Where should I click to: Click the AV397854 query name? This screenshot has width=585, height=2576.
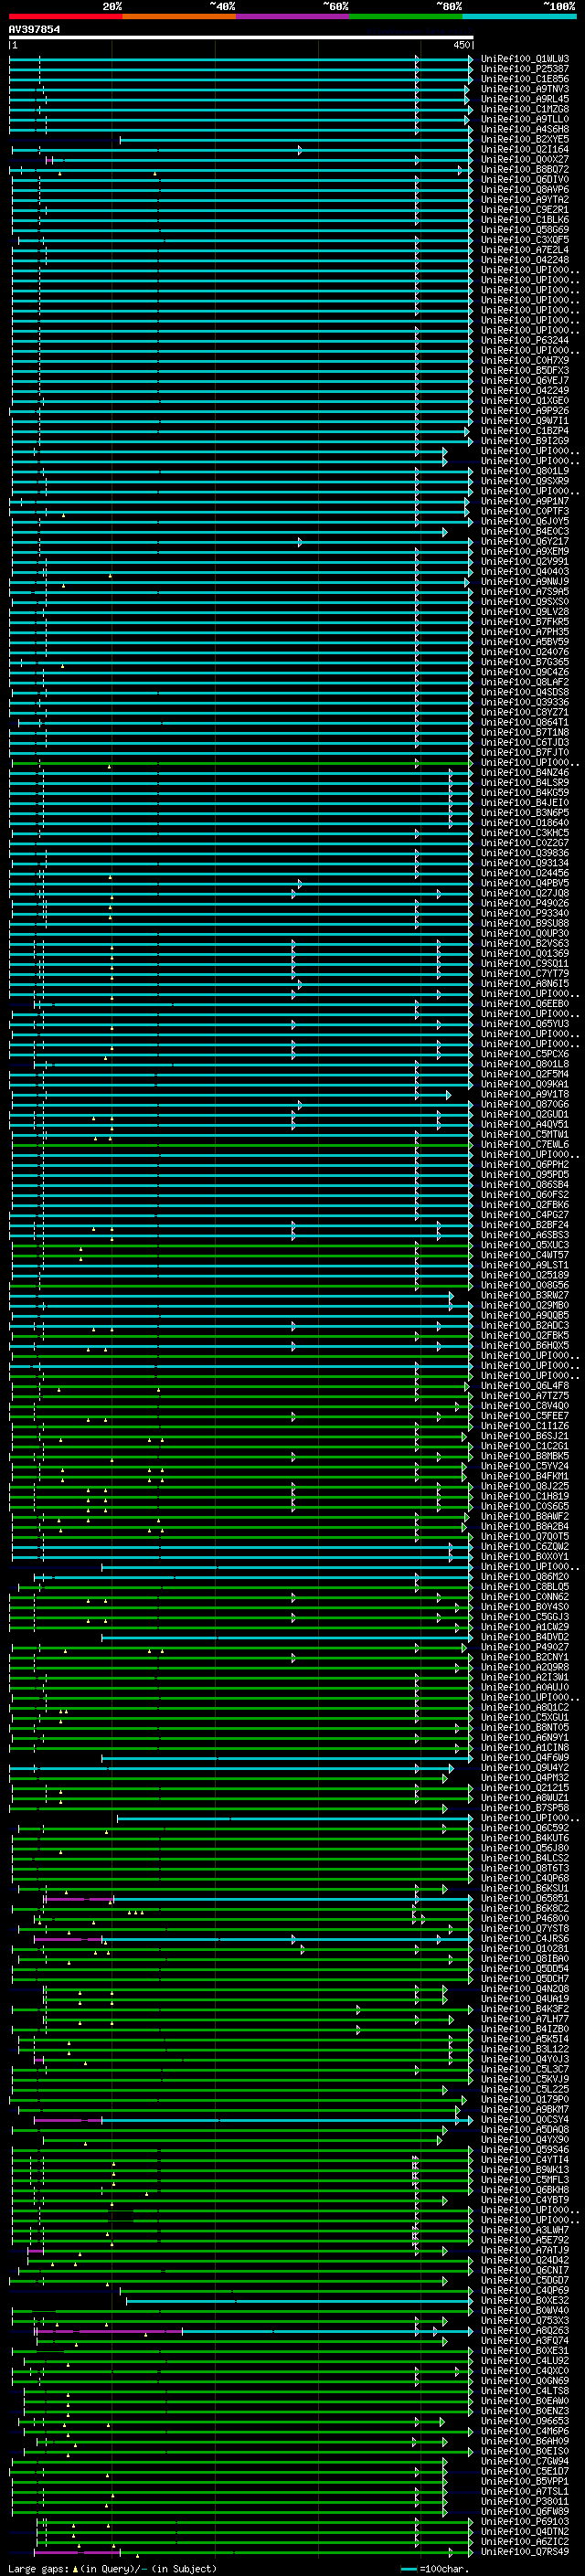tap(34, 30)
